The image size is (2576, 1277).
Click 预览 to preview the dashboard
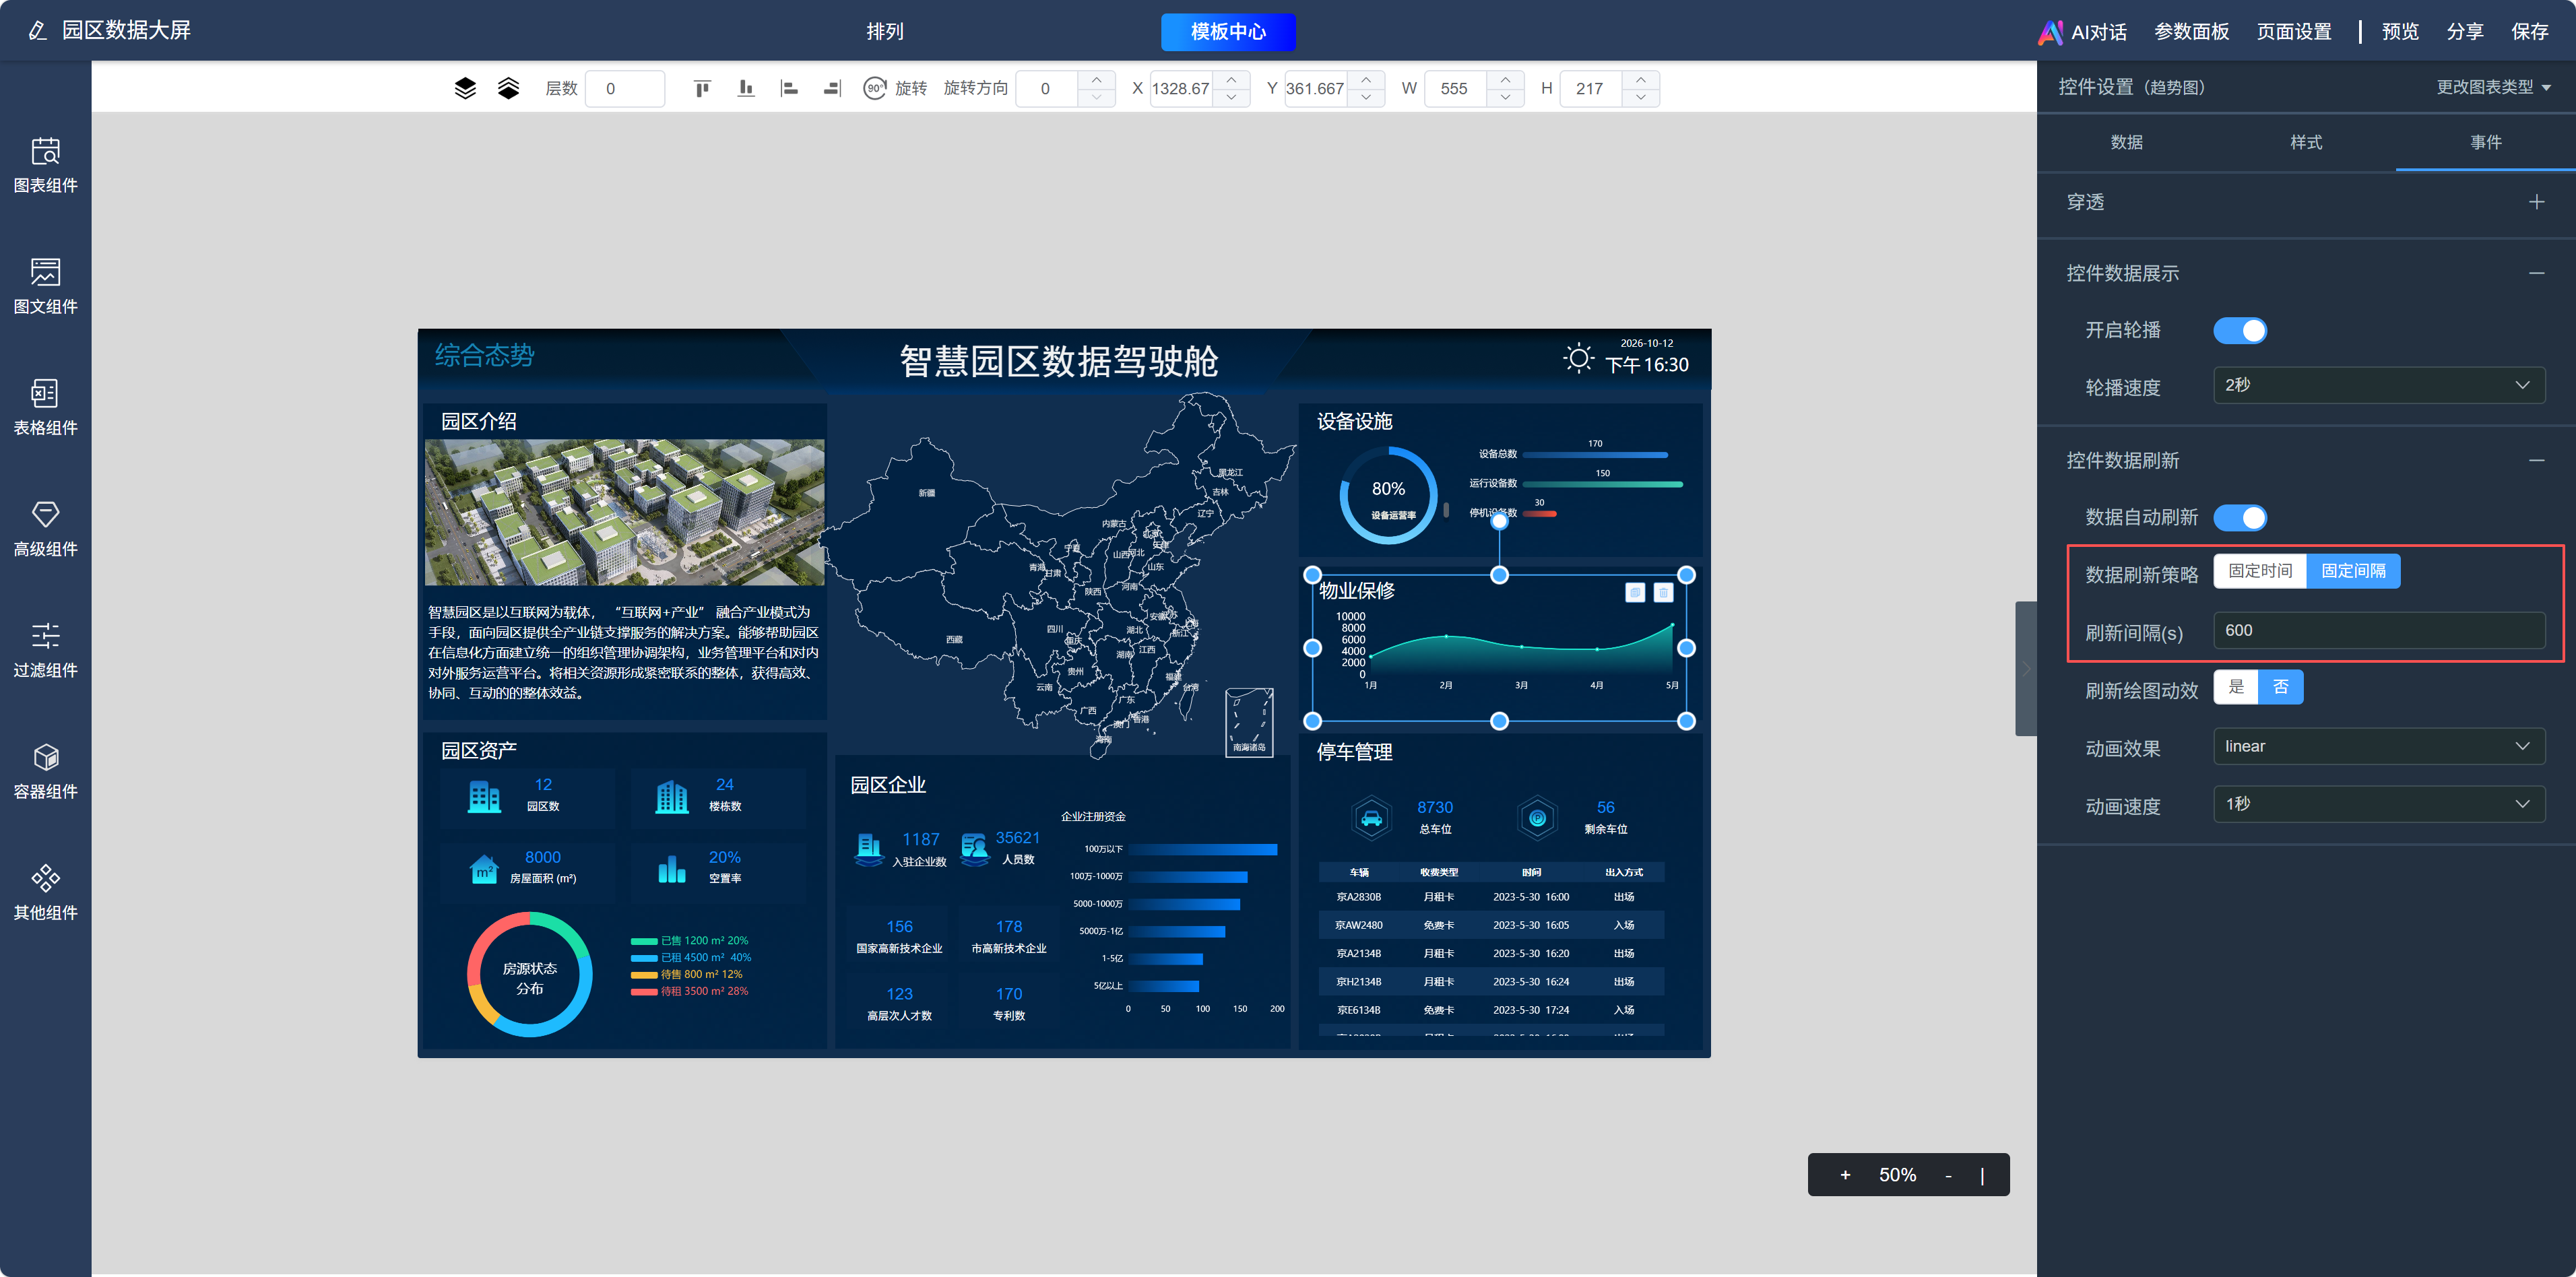[x=2400, y=31]
